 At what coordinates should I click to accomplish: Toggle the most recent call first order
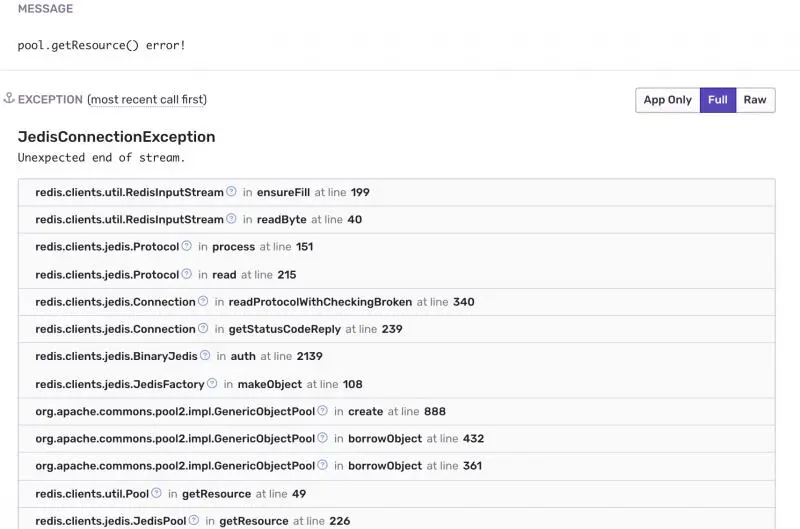pyautogui.click(x=147, y=99)
